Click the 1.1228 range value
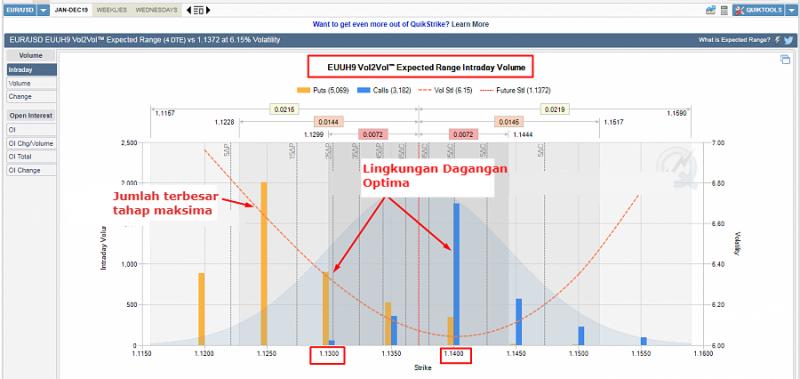The image size is (800, 379). click(224, 122)
